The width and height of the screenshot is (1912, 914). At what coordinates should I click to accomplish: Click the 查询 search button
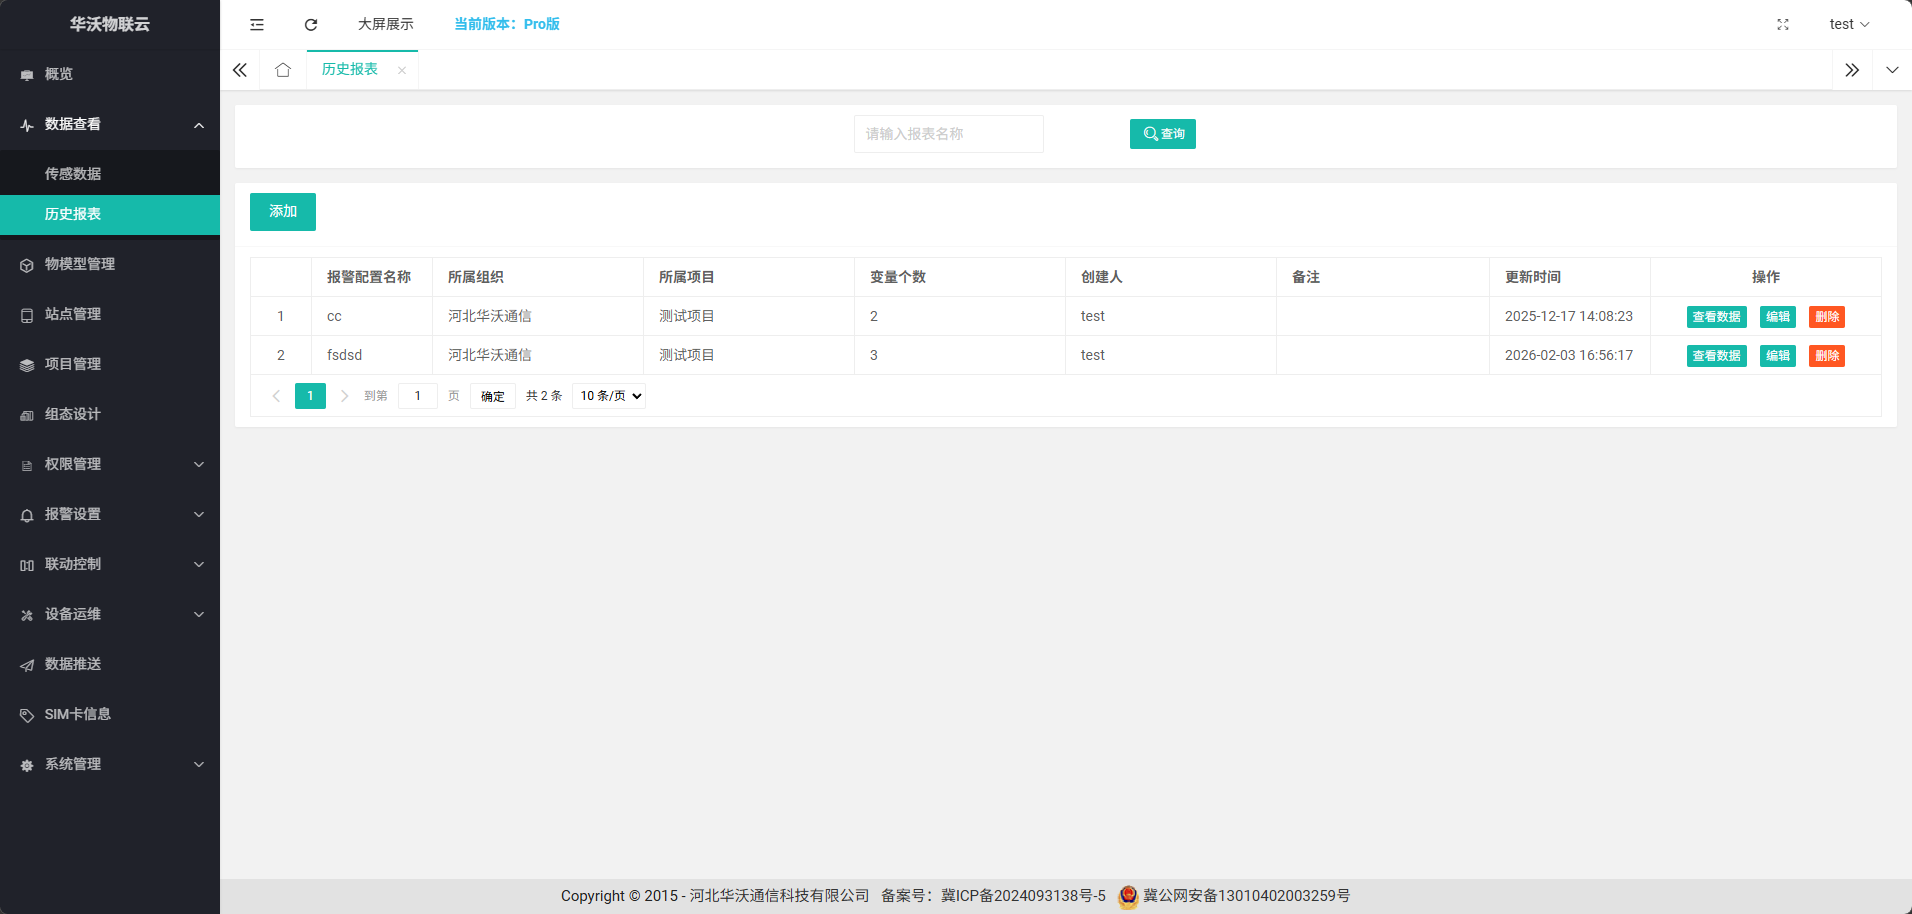(1162, 134)
